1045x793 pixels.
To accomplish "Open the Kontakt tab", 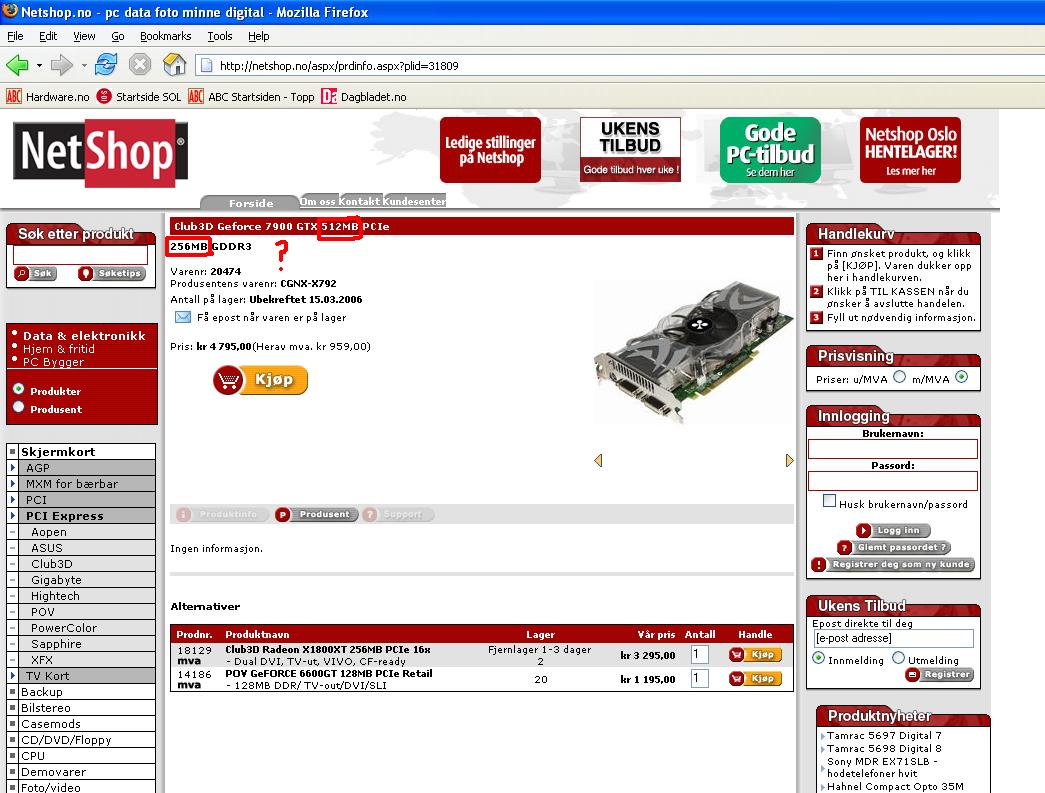I will click(359, 201).
